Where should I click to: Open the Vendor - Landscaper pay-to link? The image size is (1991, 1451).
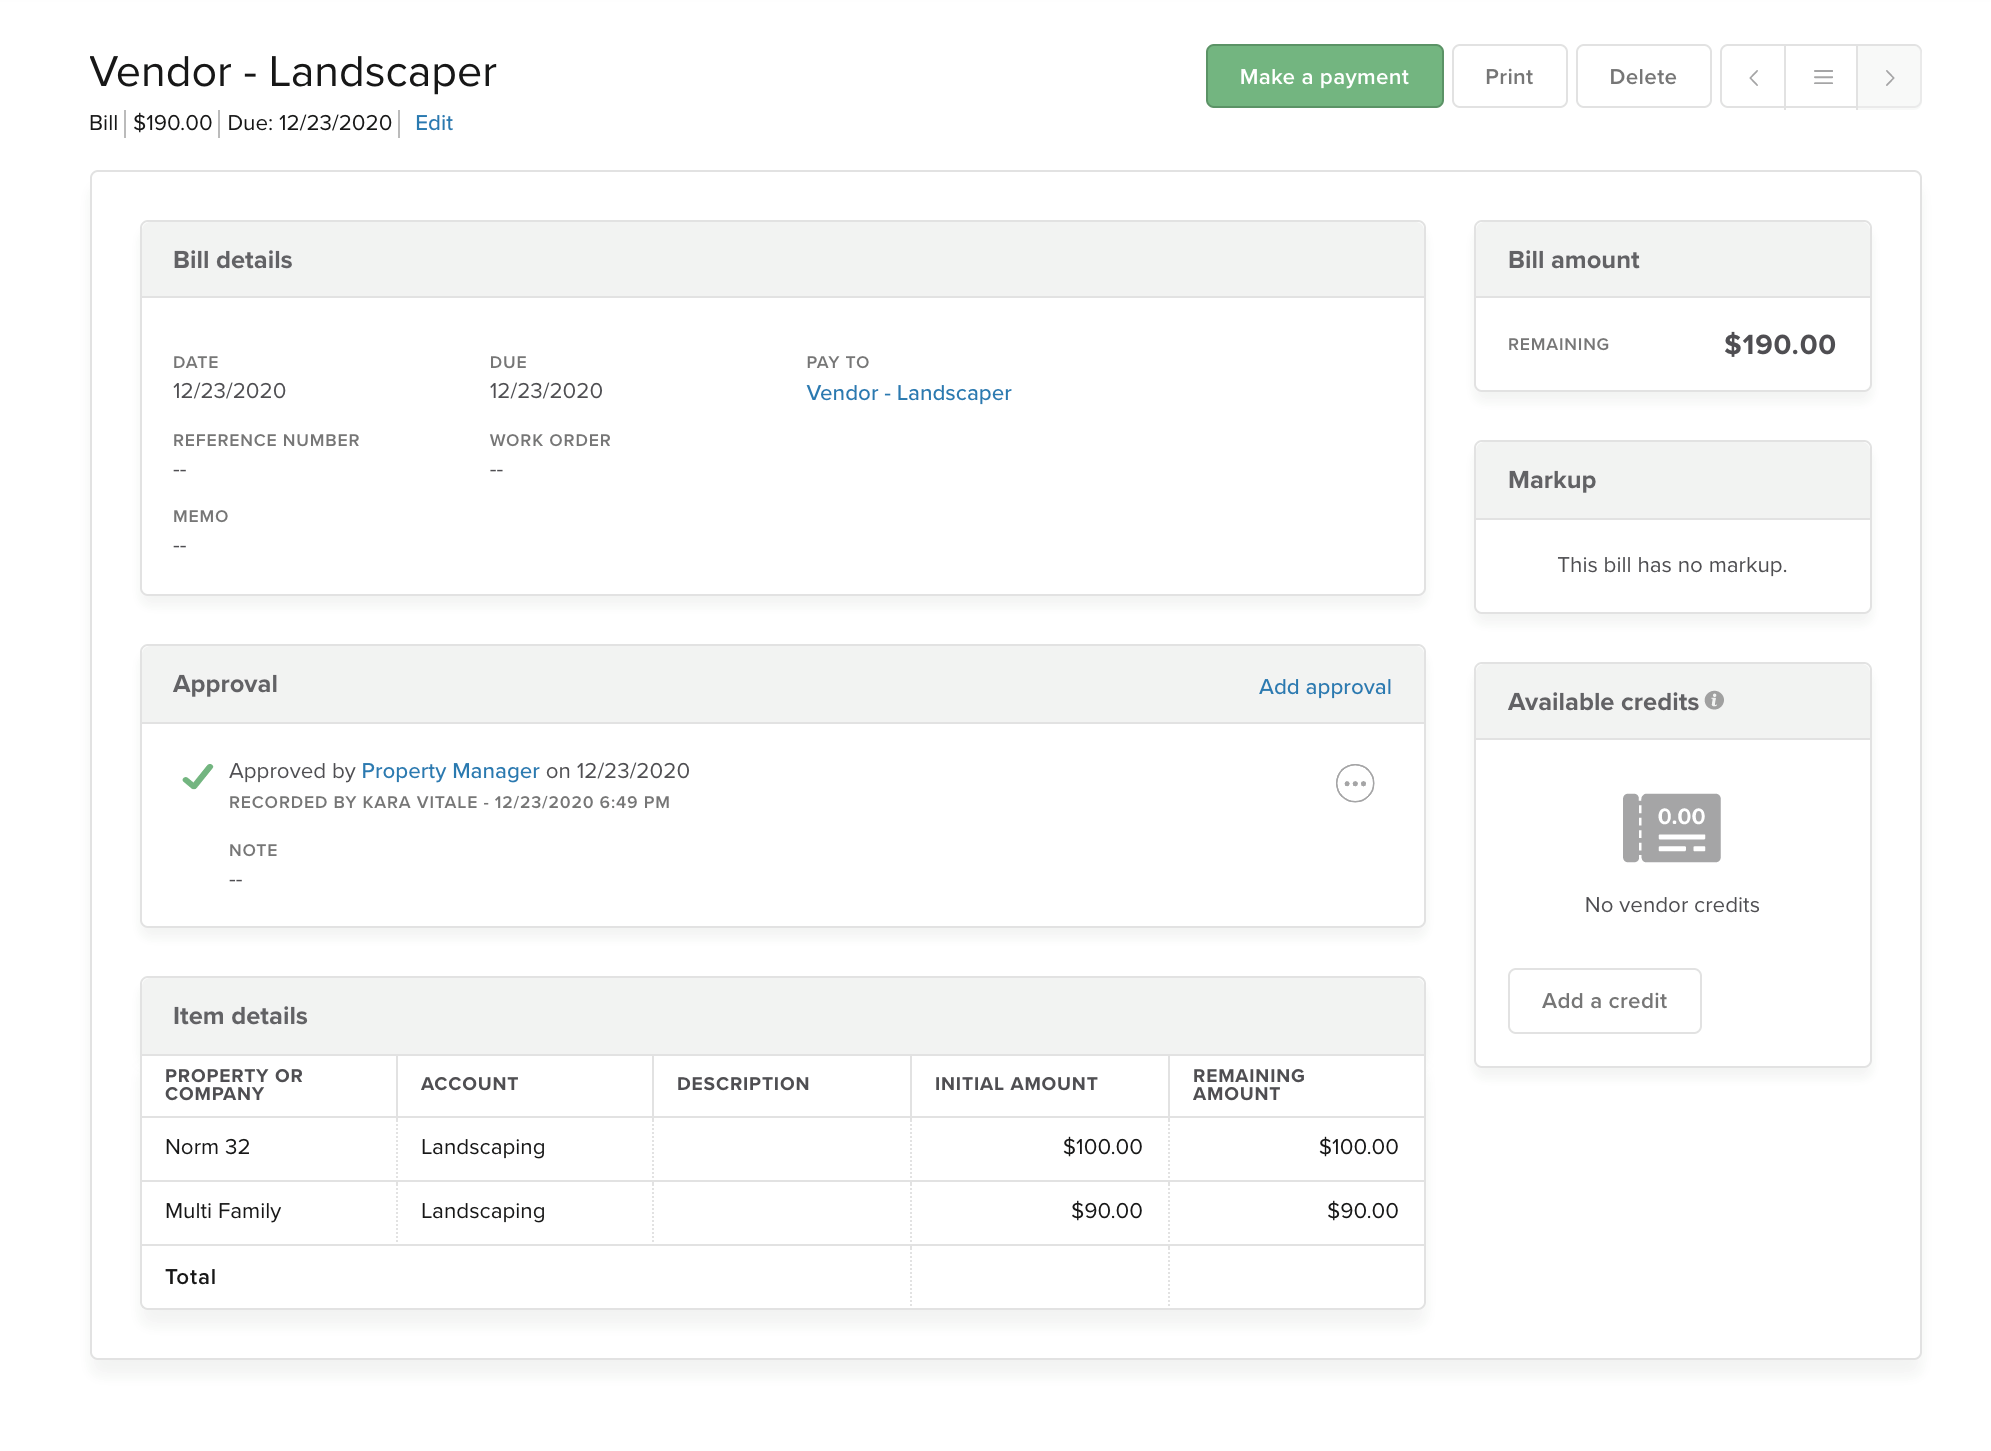click(x=908, y=393)
